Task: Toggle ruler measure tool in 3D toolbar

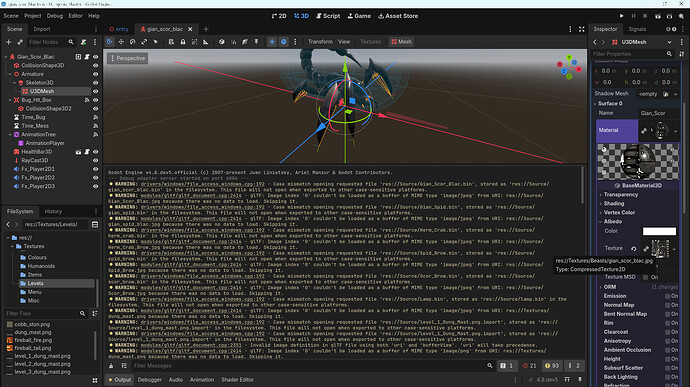Action: (x=206, y=42)
